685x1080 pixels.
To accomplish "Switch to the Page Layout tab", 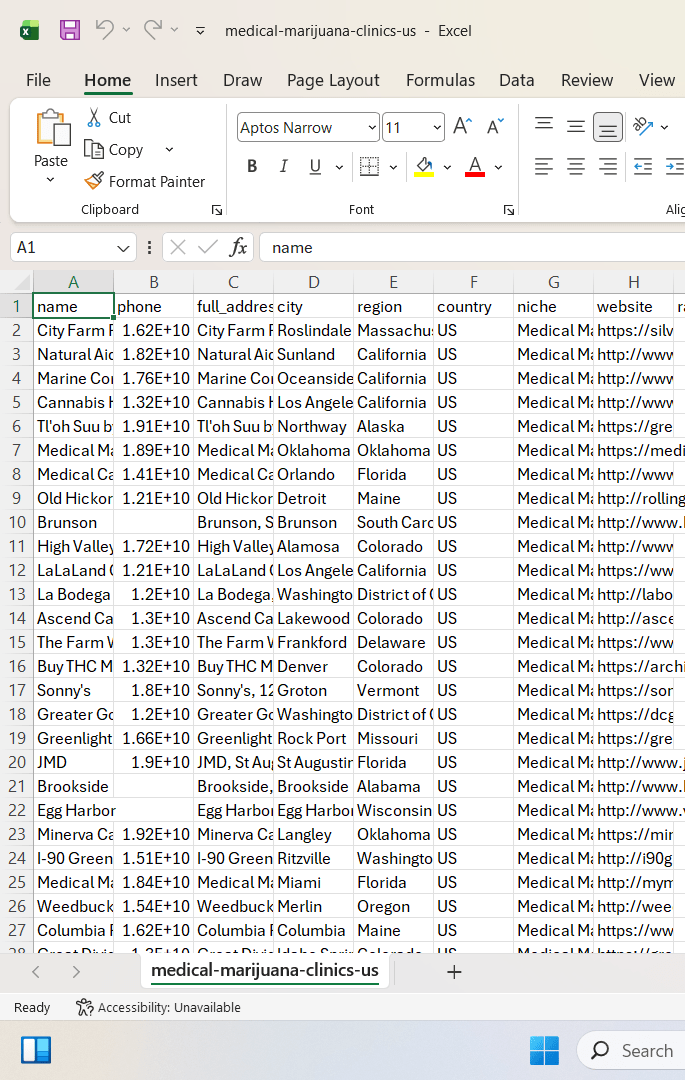I will [333, 81].
